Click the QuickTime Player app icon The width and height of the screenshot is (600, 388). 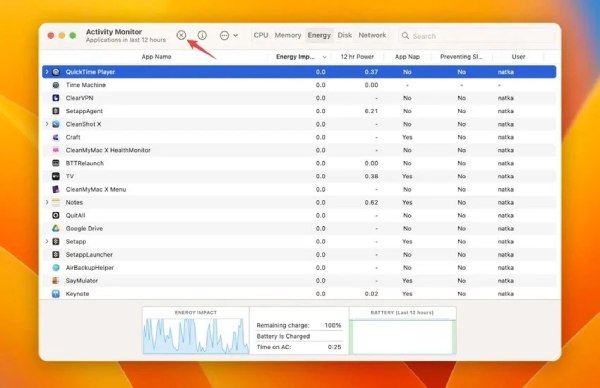pyautogui.click(x=56, y=72)
